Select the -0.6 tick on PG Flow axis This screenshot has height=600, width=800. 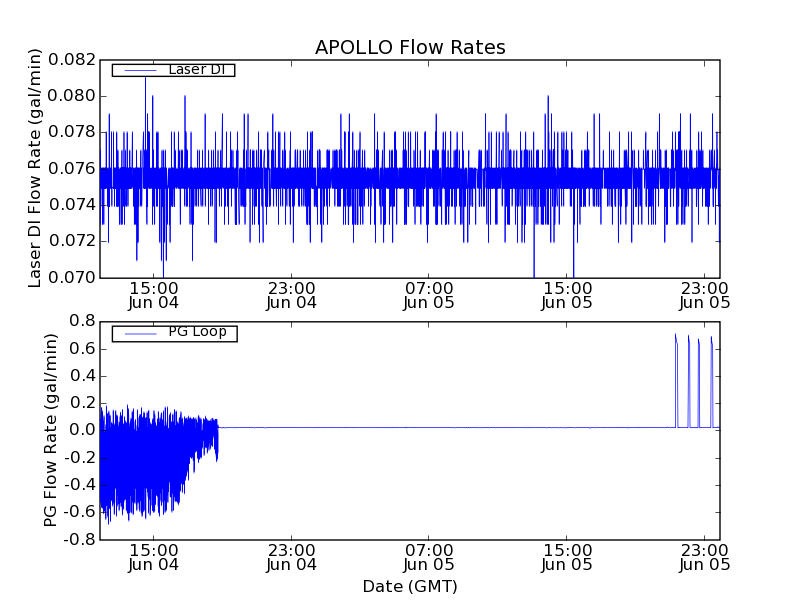[80, 512]
